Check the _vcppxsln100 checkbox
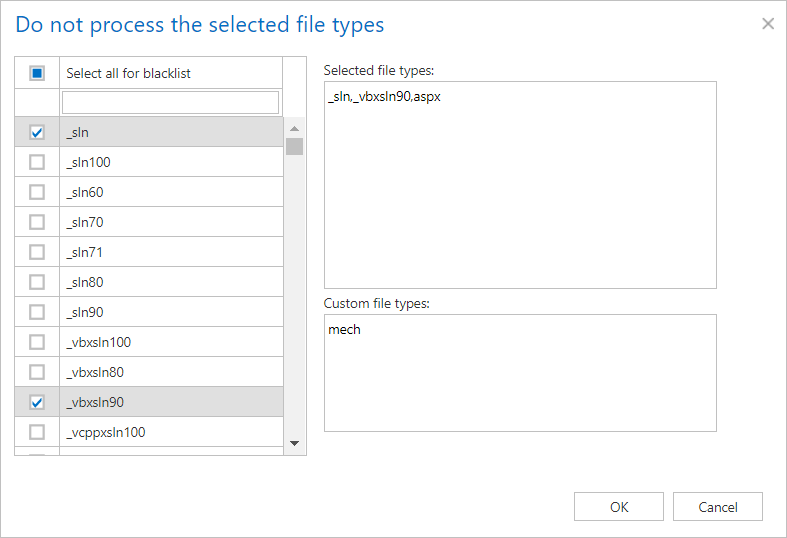The height and width of the screenshot is (538, 787). (x=37, y=432)
